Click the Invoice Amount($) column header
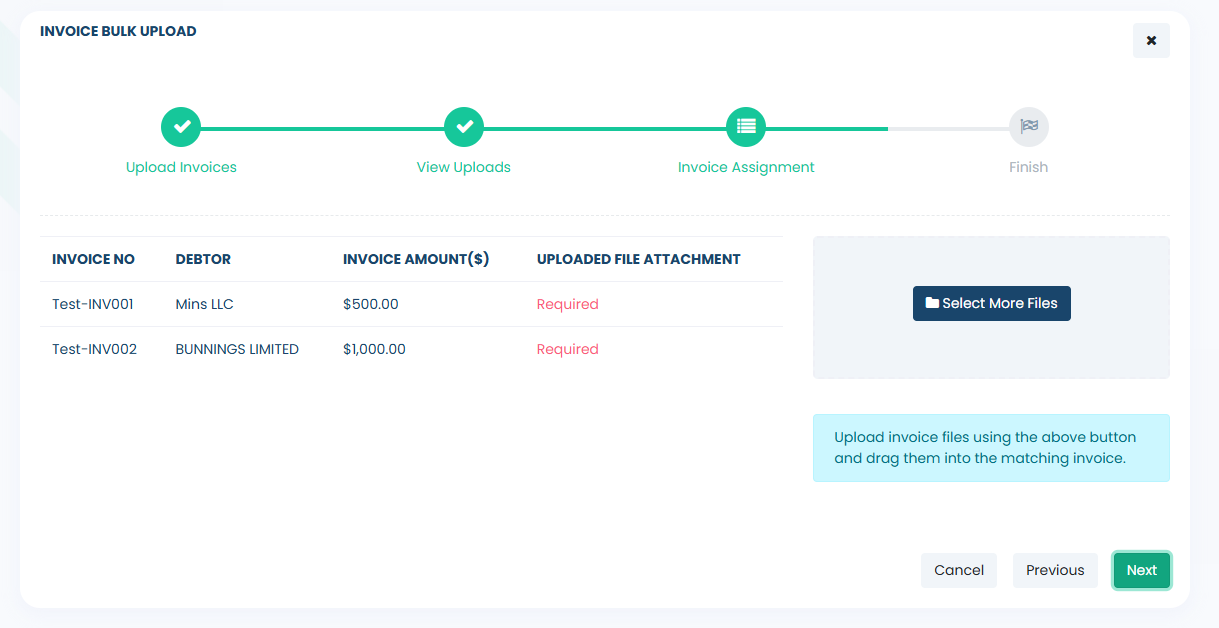The height and width of the screenshot is (628, 1219). (x=416, y=259)
